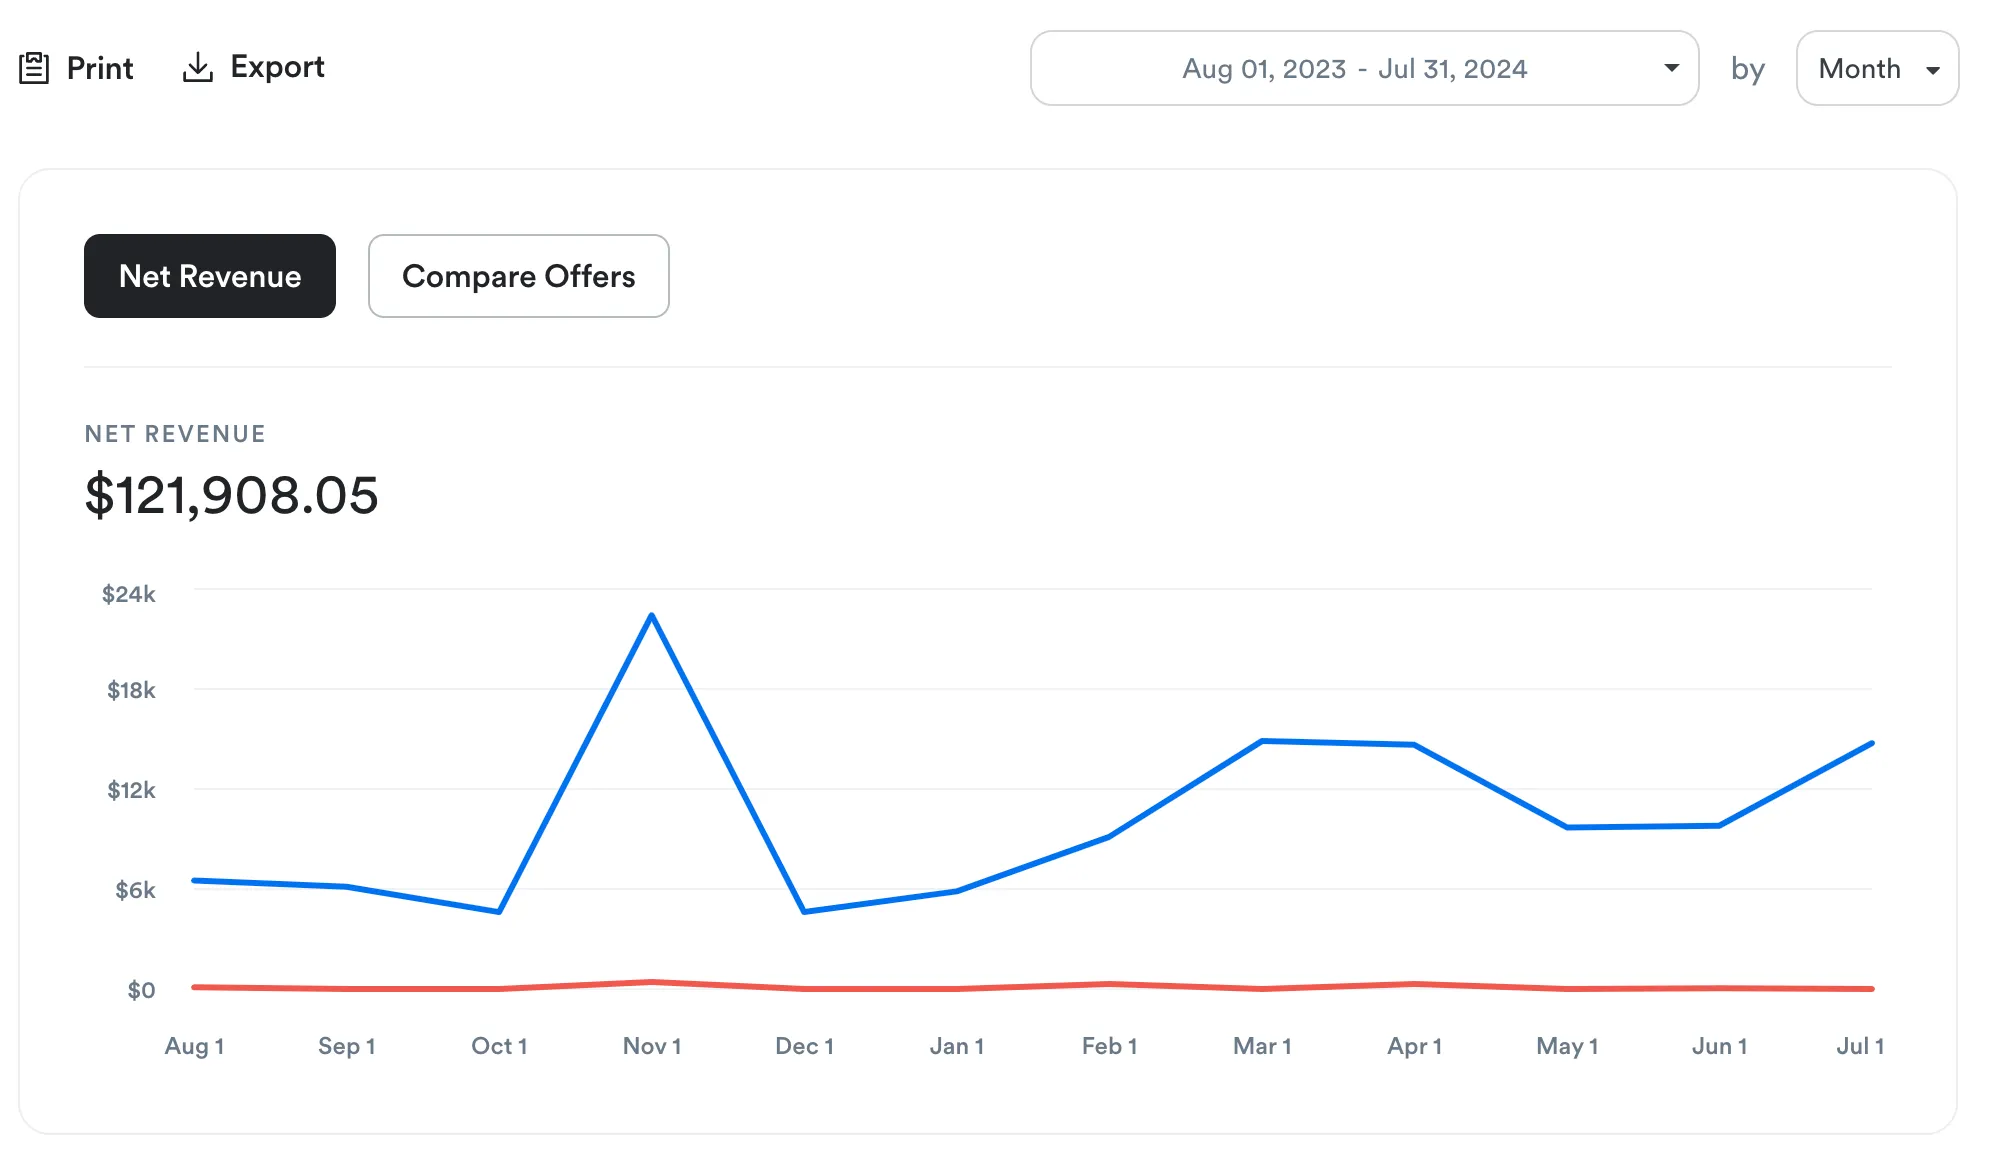Click the blue line's Jul 1 endpoint

tap(1871, 744)
